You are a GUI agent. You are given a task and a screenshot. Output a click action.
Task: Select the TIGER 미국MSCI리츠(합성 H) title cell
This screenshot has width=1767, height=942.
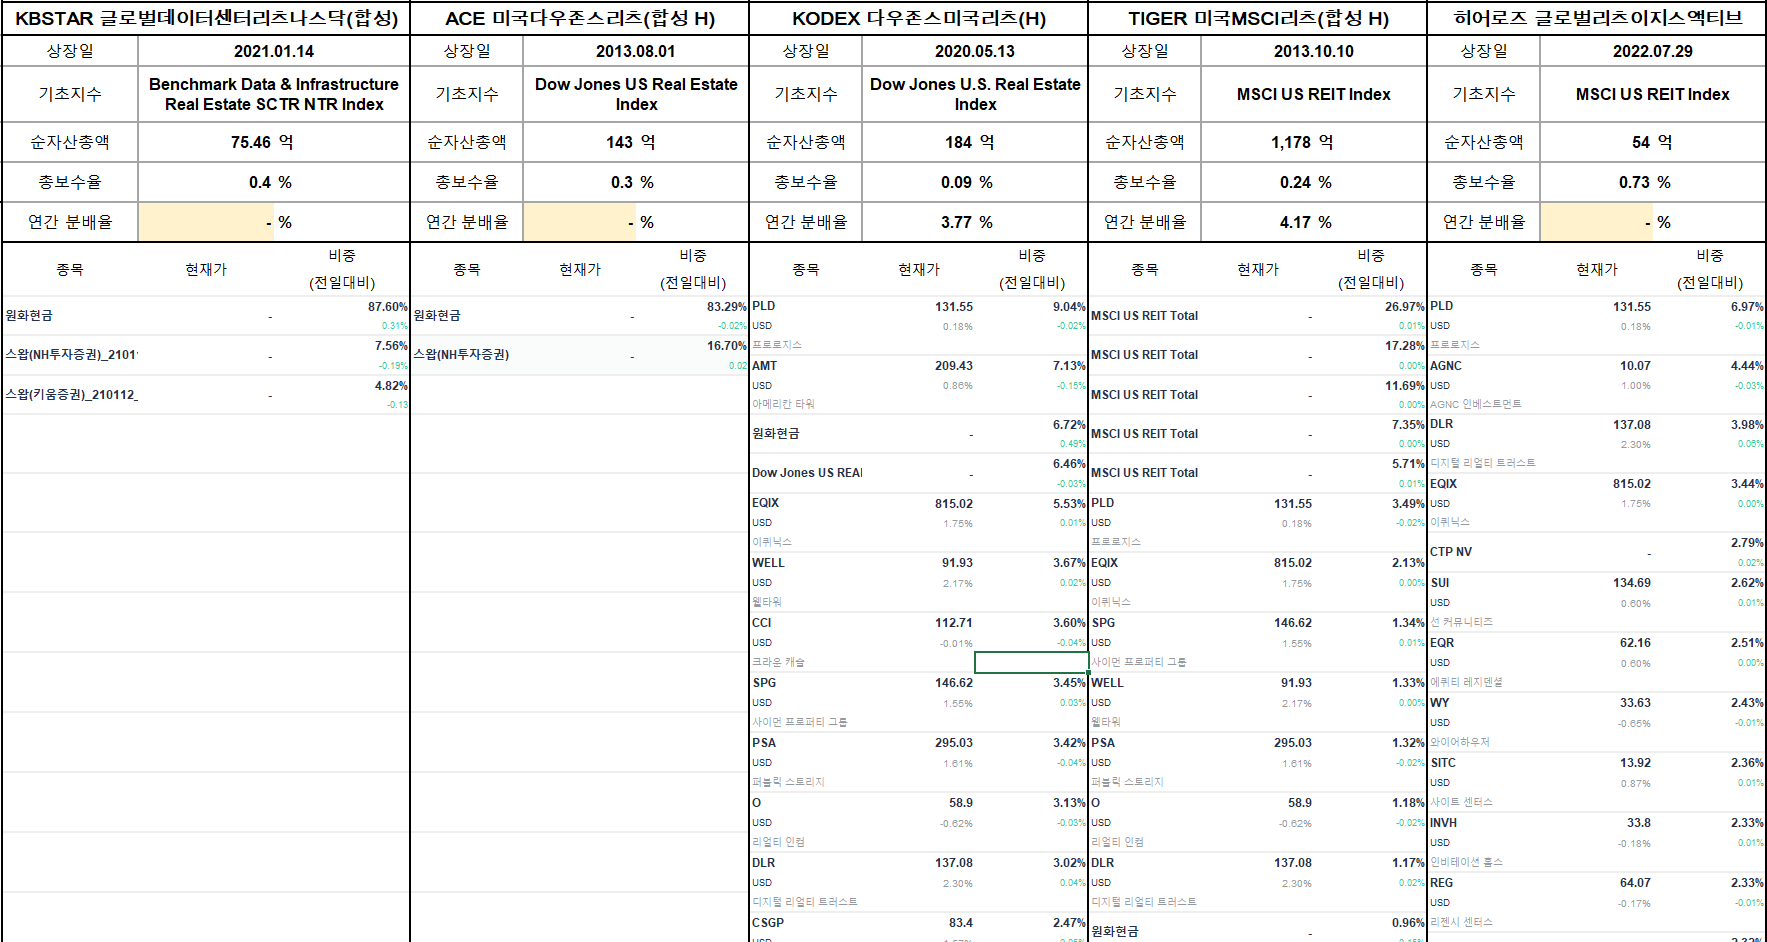tap(1258, 18)
